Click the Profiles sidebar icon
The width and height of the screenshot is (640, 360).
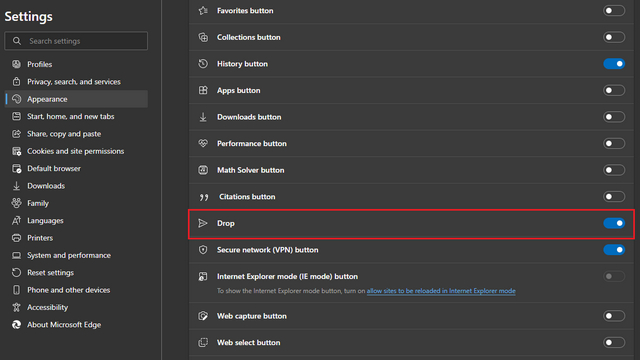click(x=16, y=64)
